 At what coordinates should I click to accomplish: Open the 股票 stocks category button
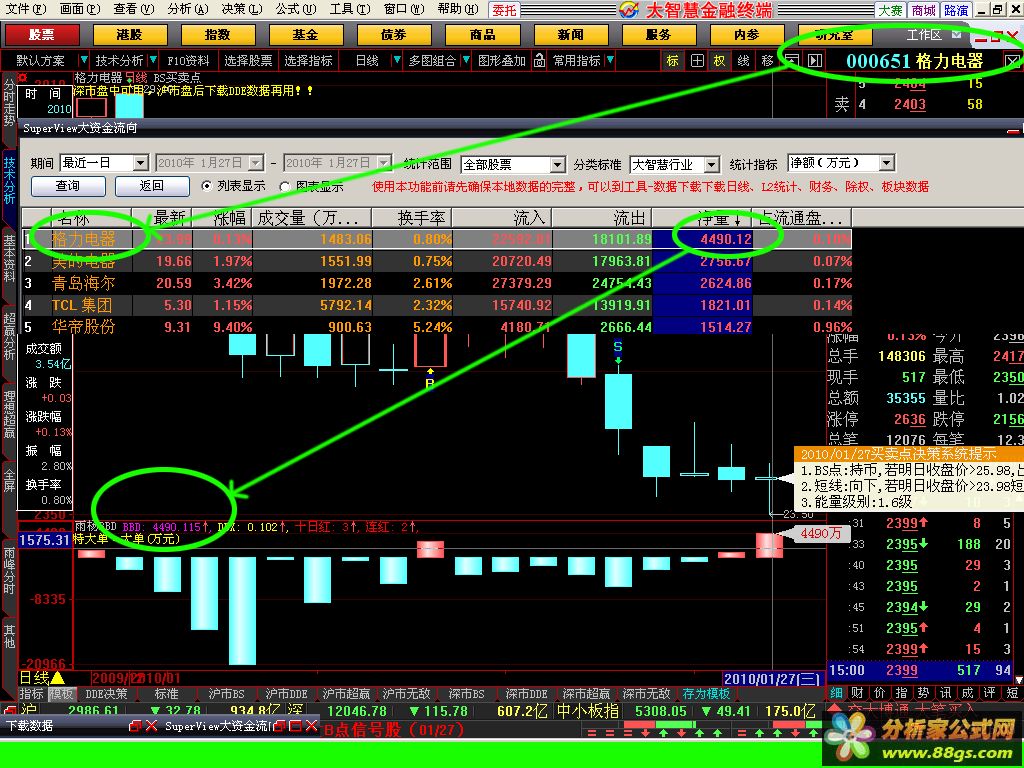click(41, 35)
